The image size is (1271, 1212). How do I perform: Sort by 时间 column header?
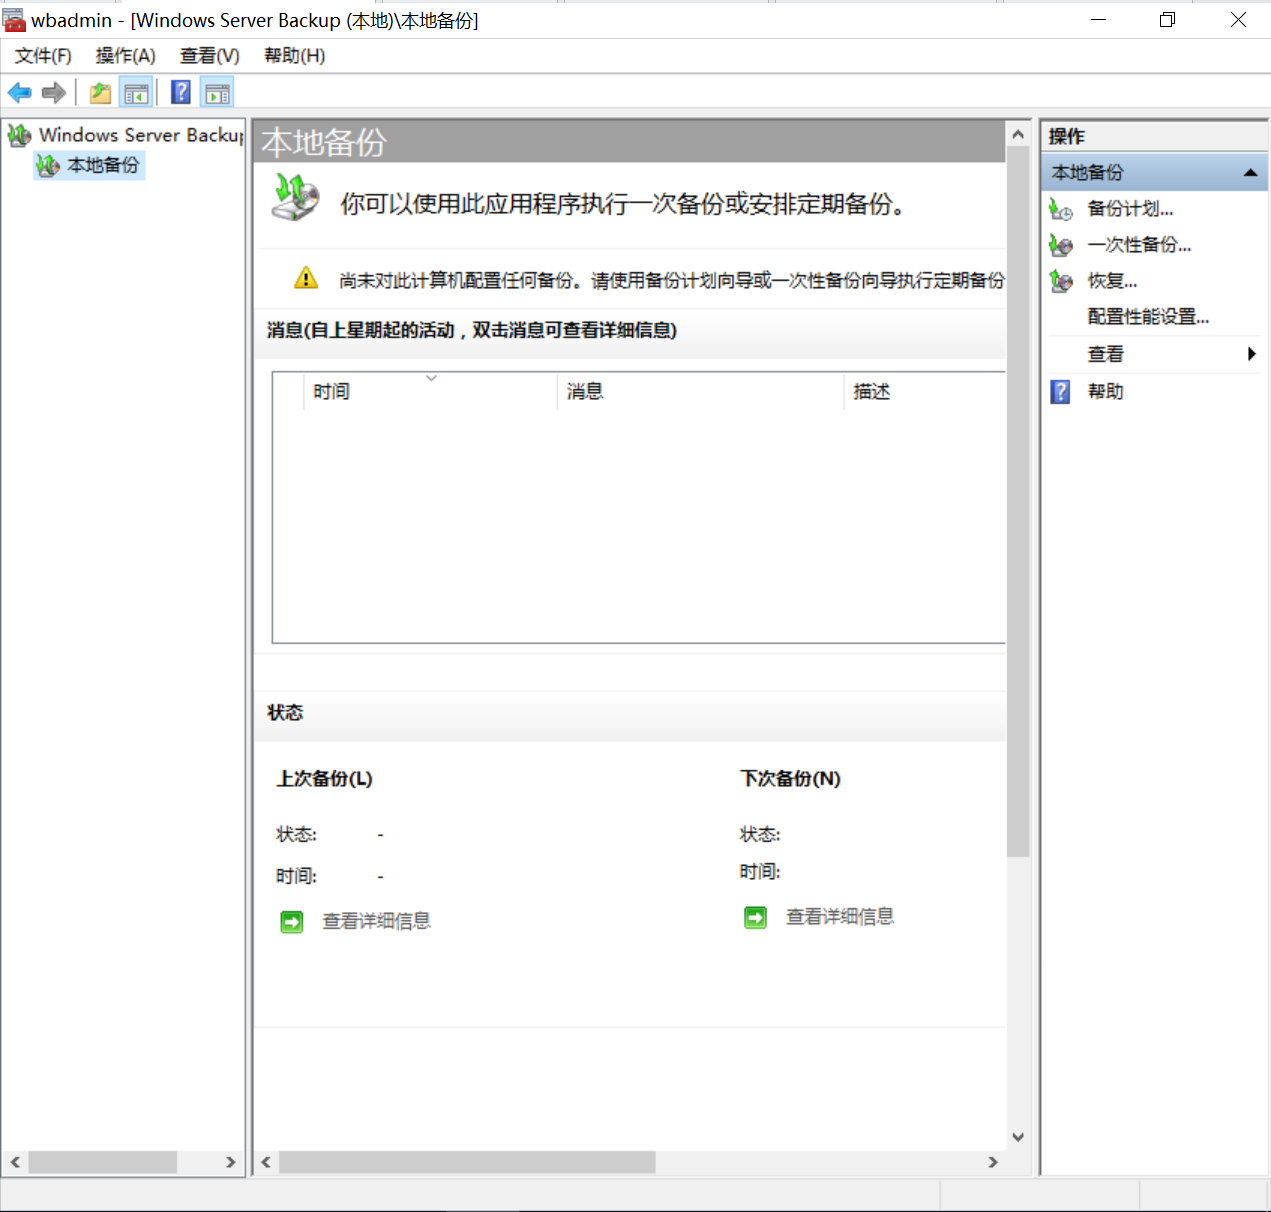(430, 391)
